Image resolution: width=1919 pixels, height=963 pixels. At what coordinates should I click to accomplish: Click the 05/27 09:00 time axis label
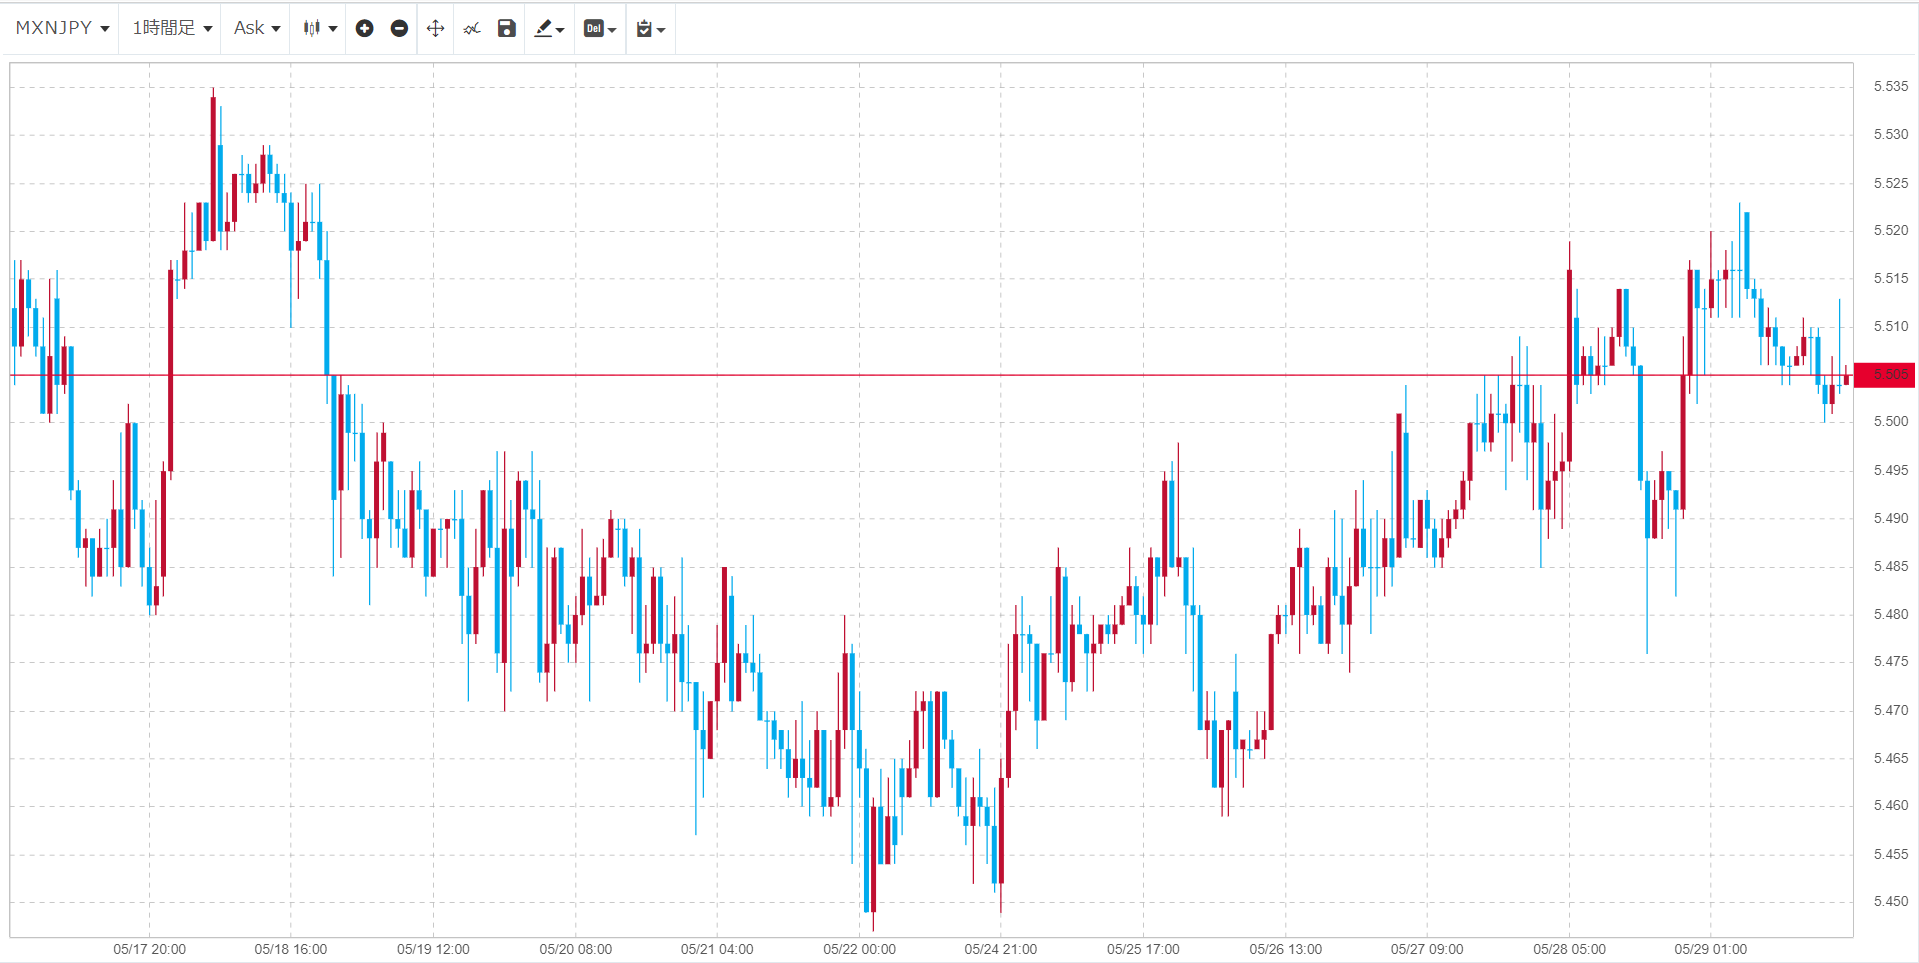tap(1427, 950)
